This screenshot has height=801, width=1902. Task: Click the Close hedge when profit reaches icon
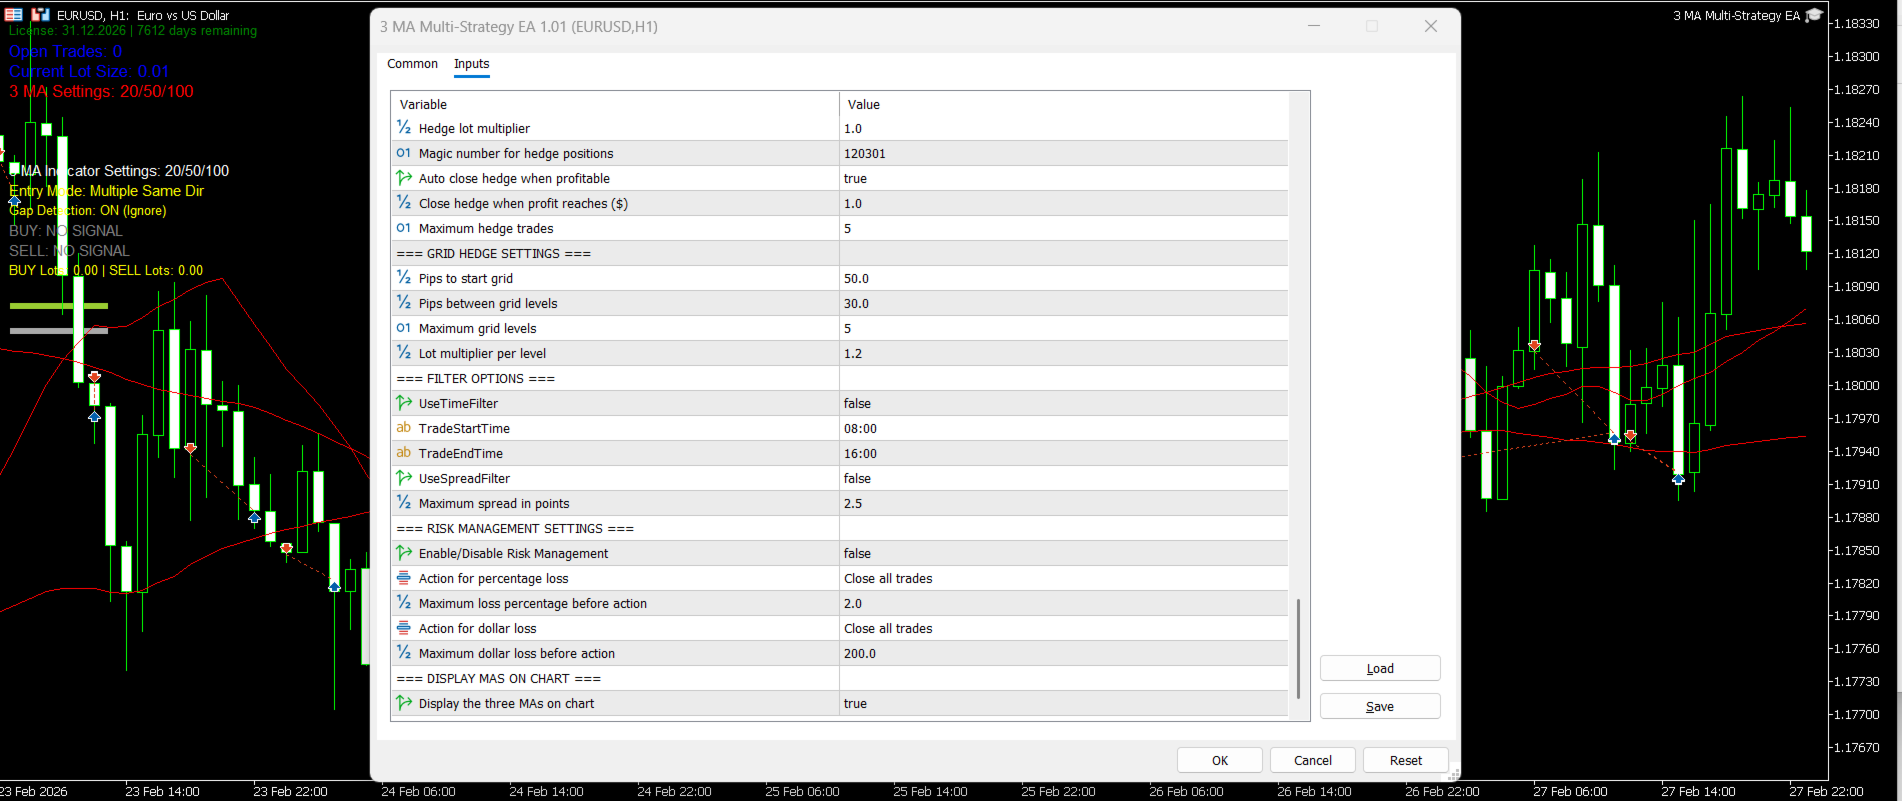pyautogui.click(x=404, y=203)
